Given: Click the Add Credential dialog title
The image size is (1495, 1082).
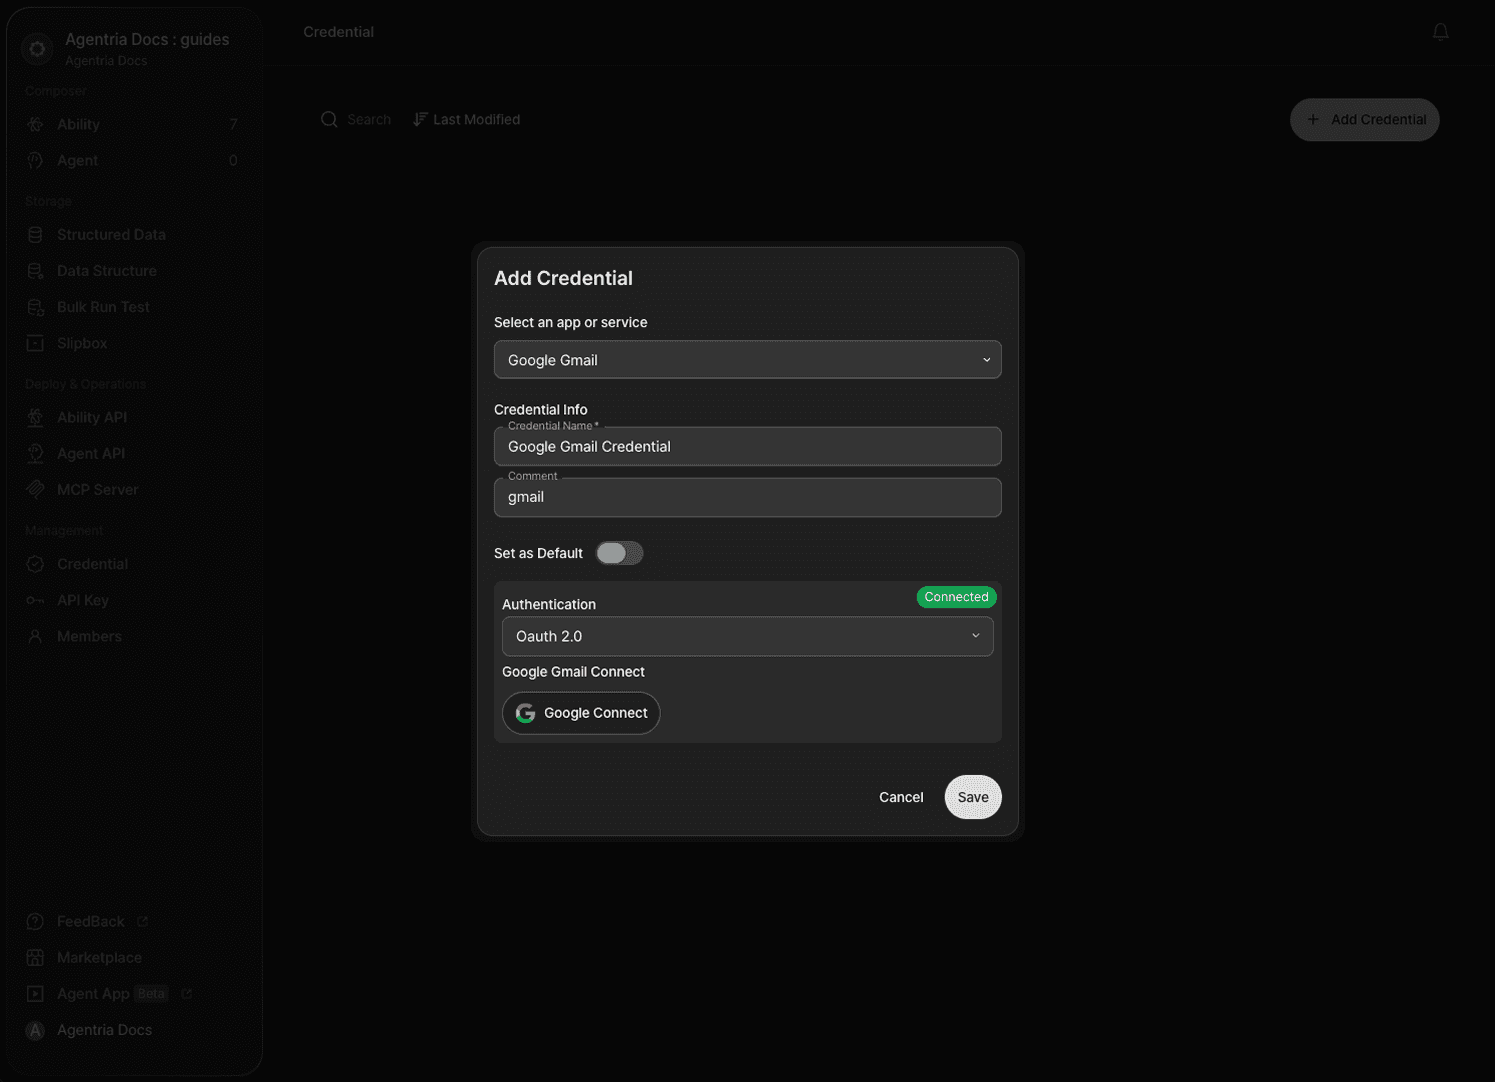Looking at the screenshot, I should (x=563, y=278).
